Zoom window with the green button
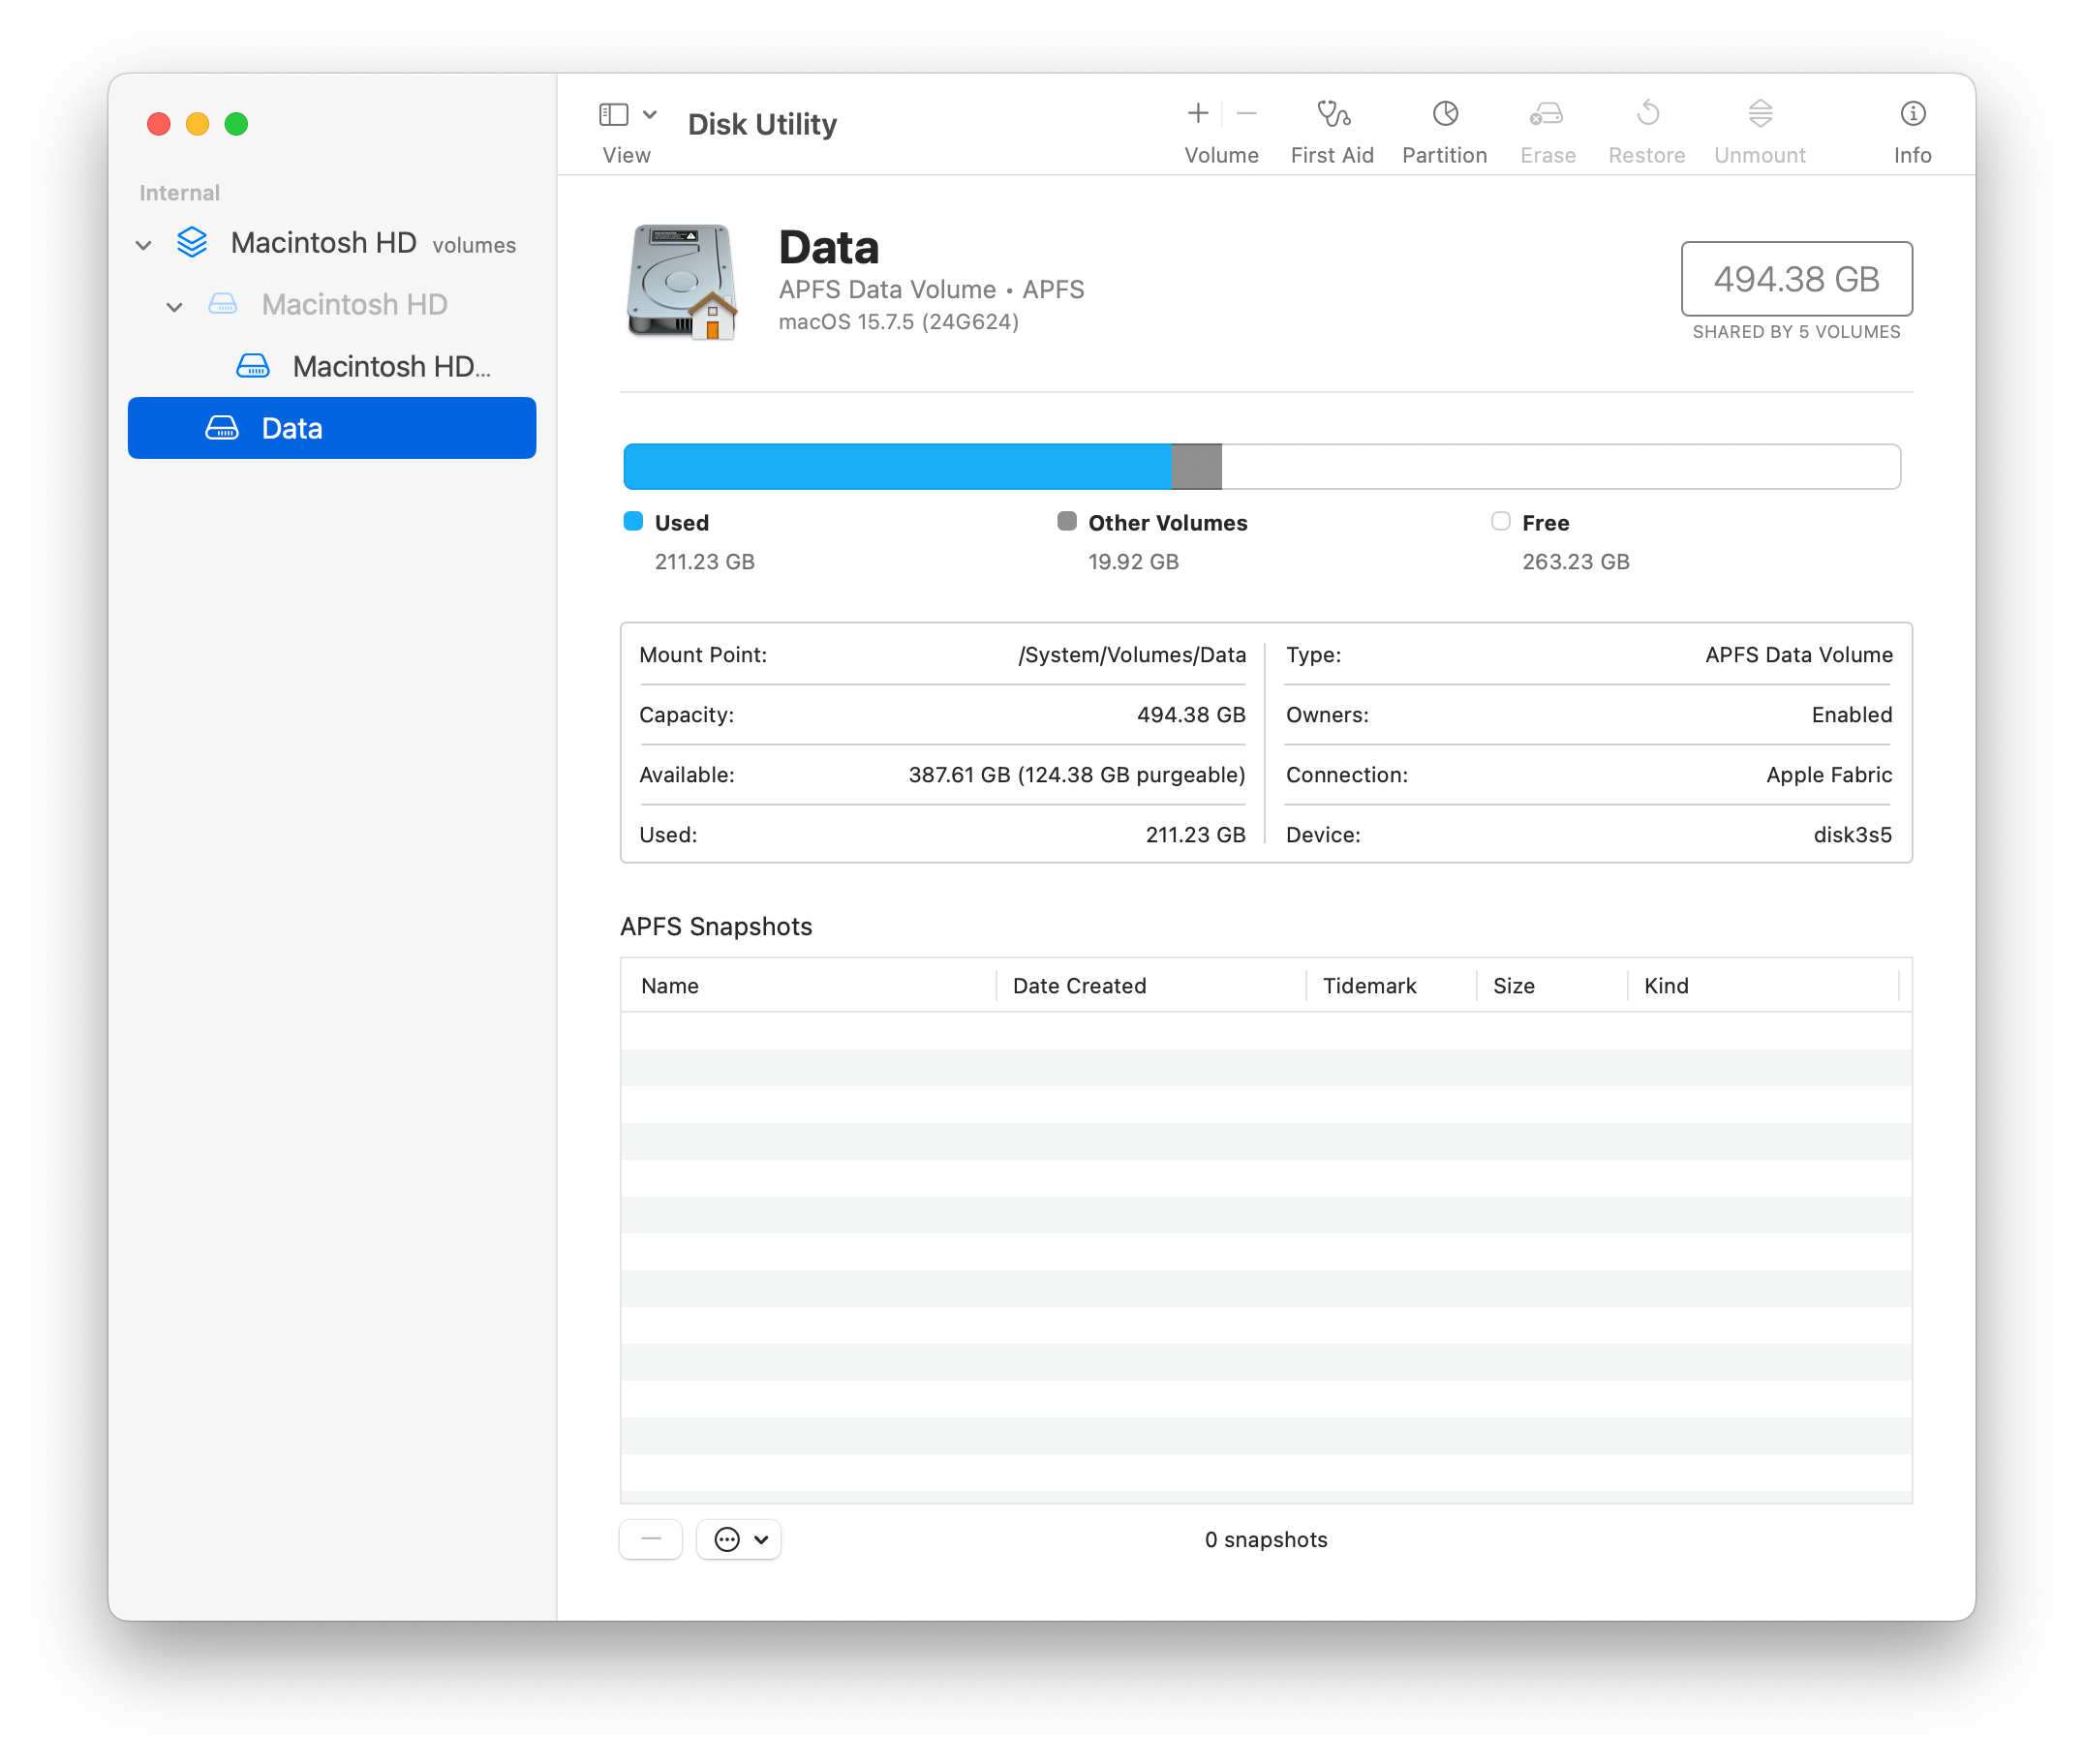Screen dimensions: 2084x1764 [x=236, y=124]
